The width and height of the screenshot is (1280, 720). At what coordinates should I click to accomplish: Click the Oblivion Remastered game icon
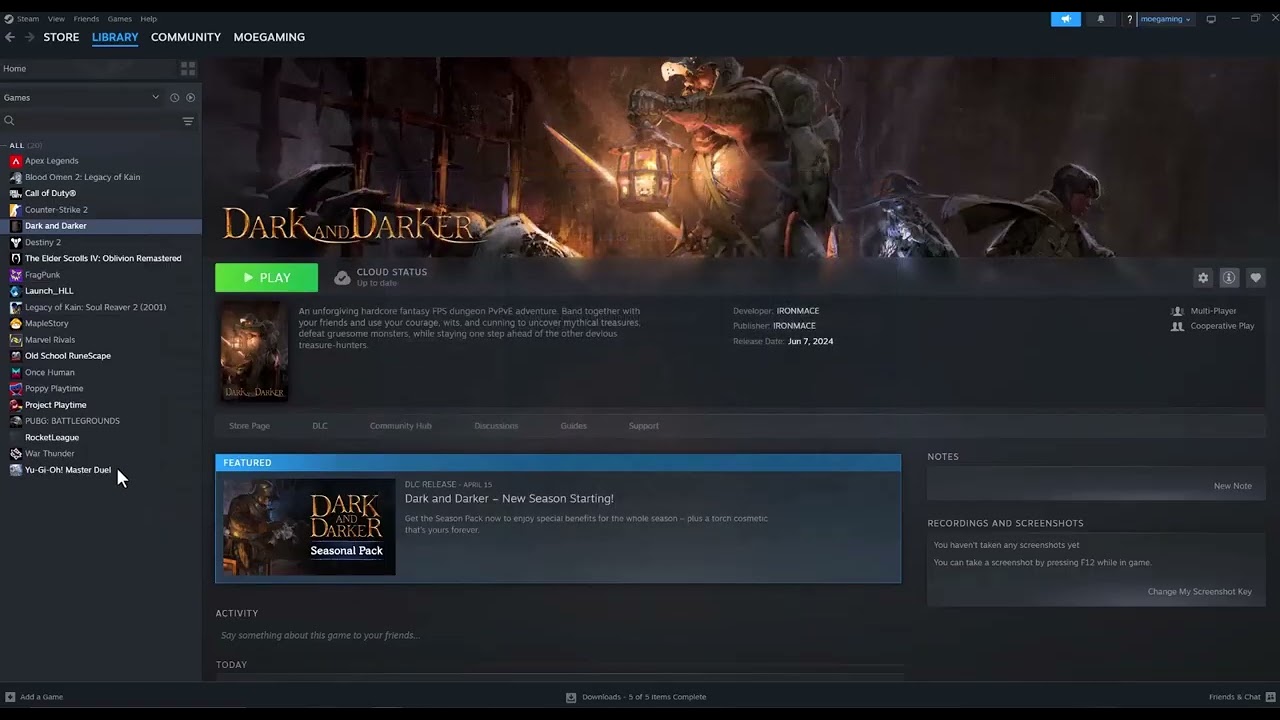[x=16, y=258]
